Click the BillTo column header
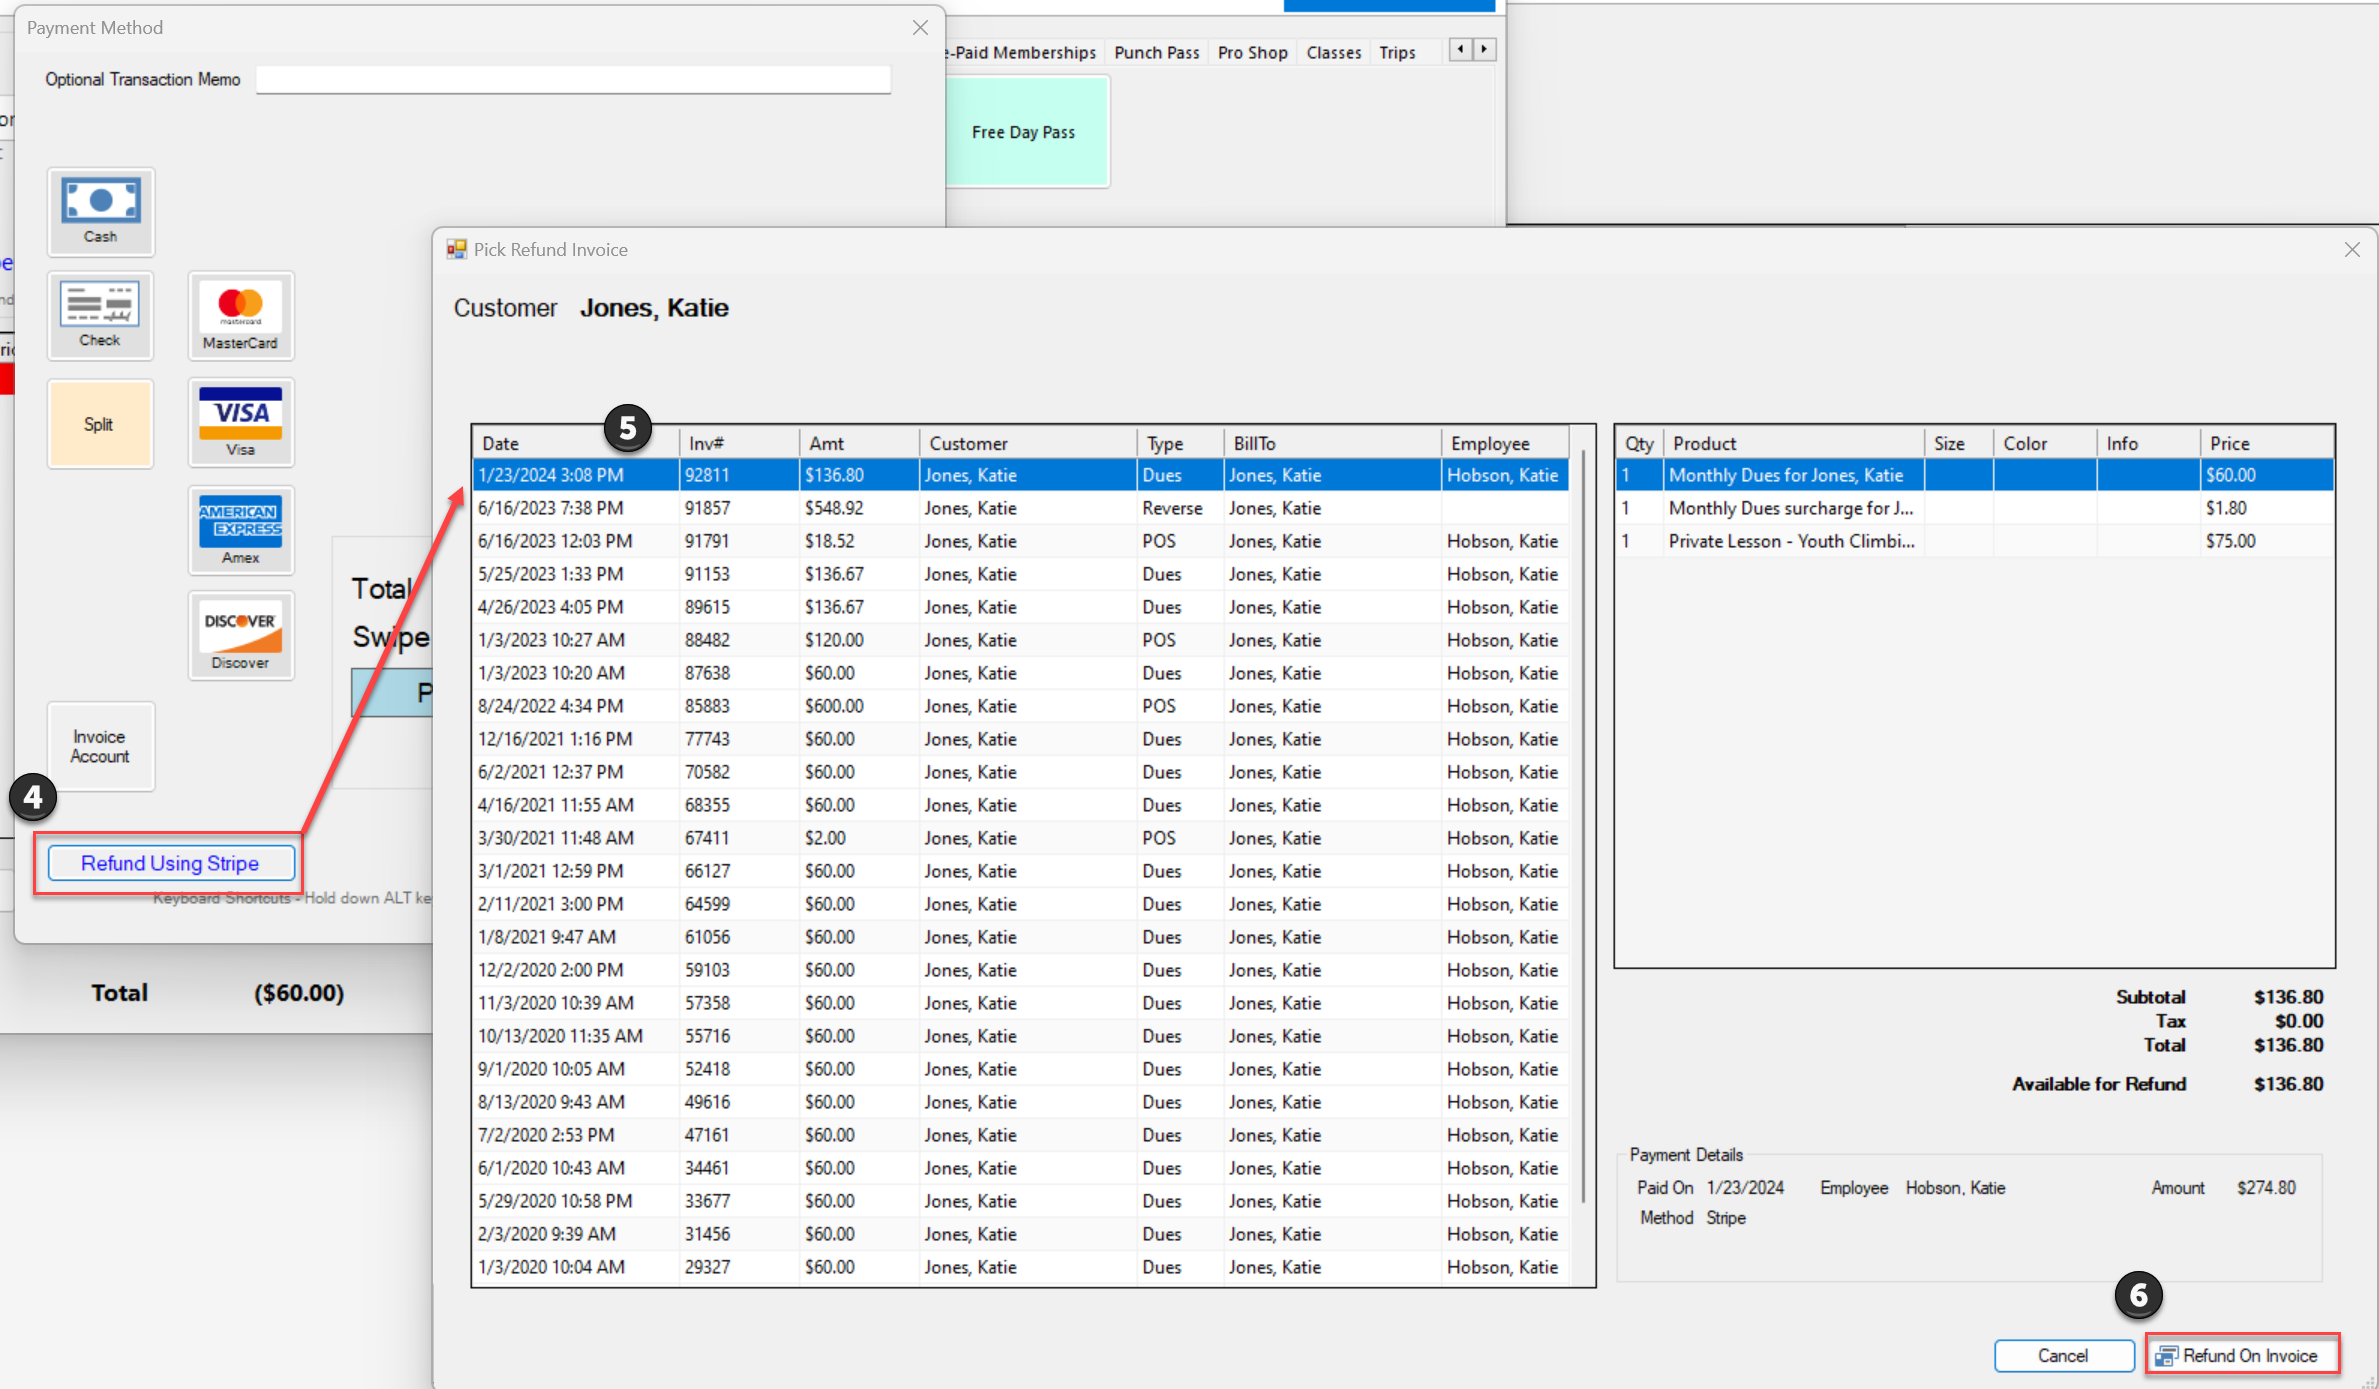This screenshot has width=2379, height=1389. click(1333, 443)
